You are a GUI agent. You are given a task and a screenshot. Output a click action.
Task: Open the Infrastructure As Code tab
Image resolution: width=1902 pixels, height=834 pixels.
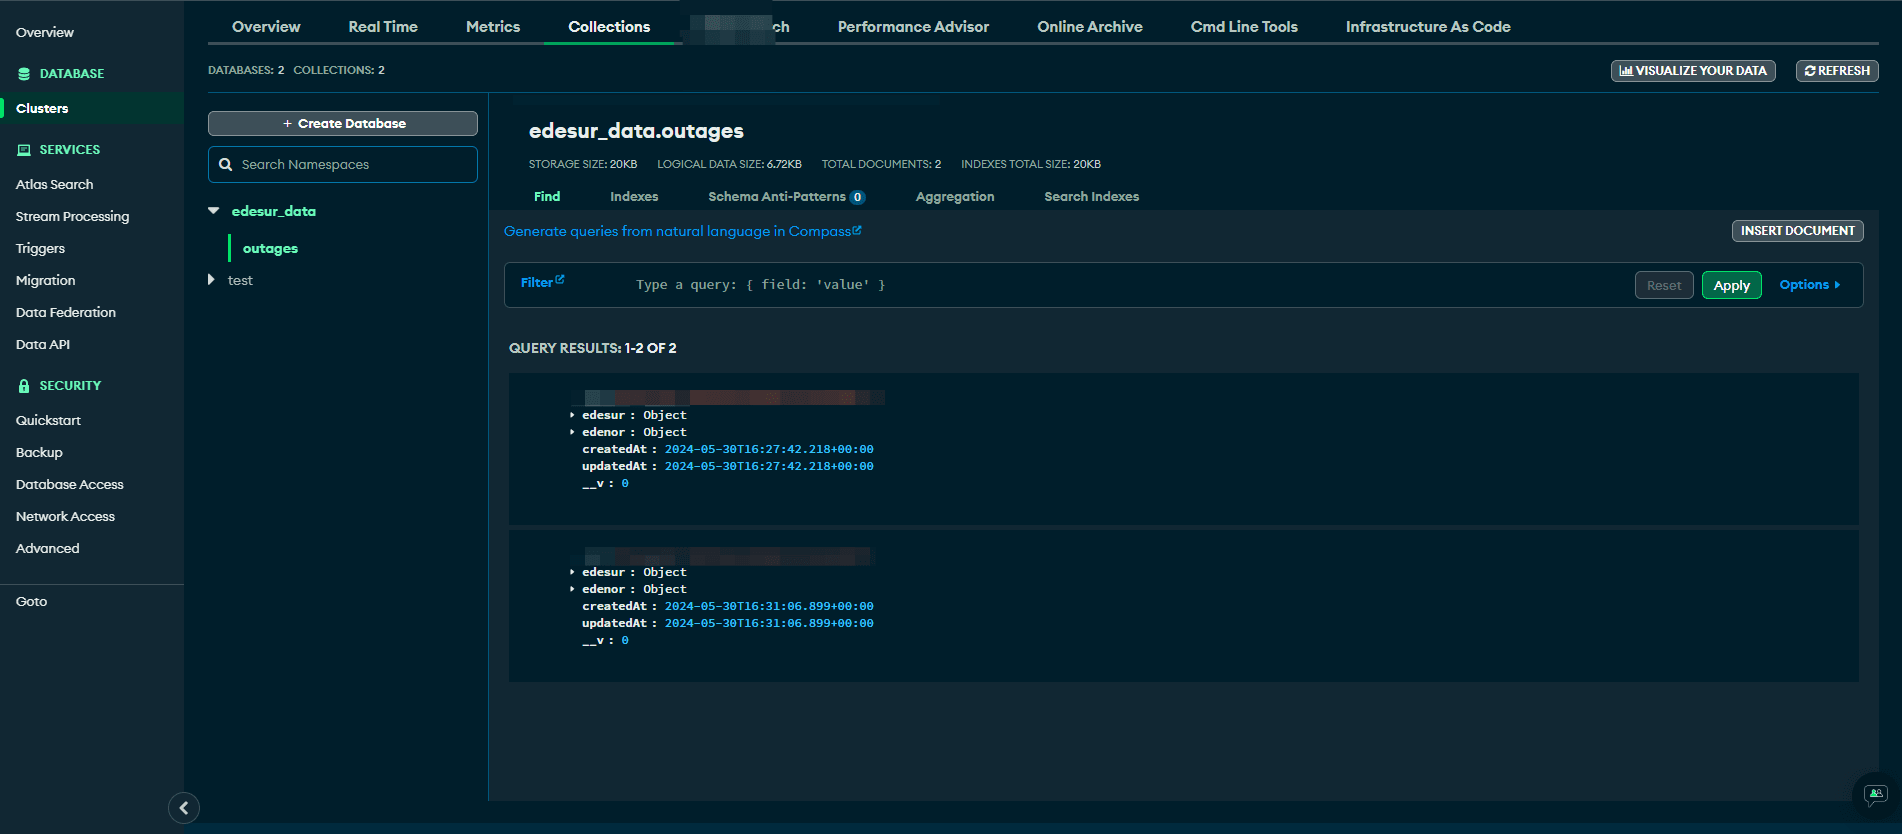pyautogui.click(x=1428, y=27)
